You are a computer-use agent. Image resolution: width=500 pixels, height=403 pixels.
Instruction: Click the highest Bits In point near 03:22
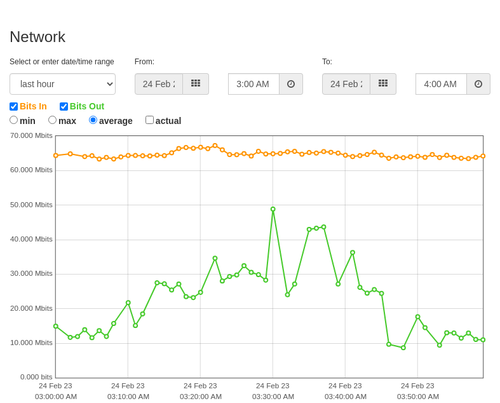coord(215,146)
